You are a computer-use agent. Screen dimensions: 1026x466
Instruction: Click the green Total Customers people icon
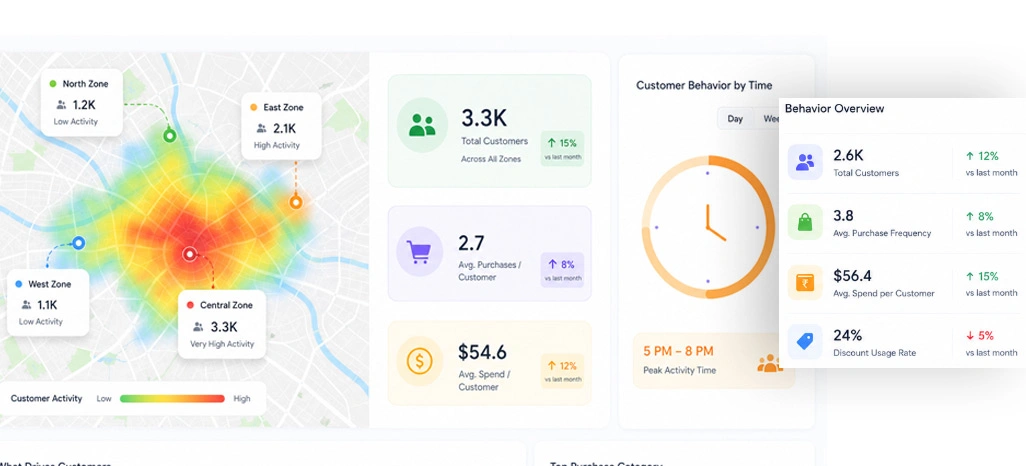tap(422, 125)
